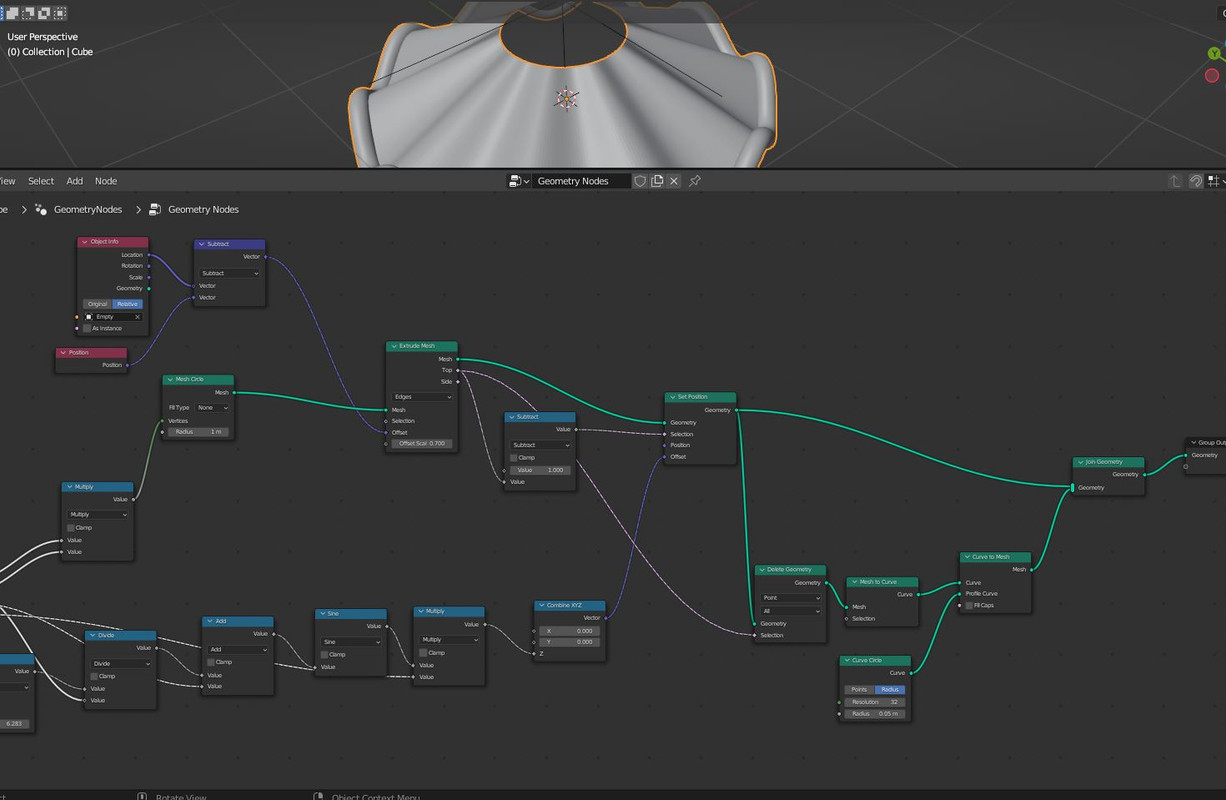Enable Clamp in the blue Subtract math node
This screenshot has width=1226, height=800.
point(514,458)
